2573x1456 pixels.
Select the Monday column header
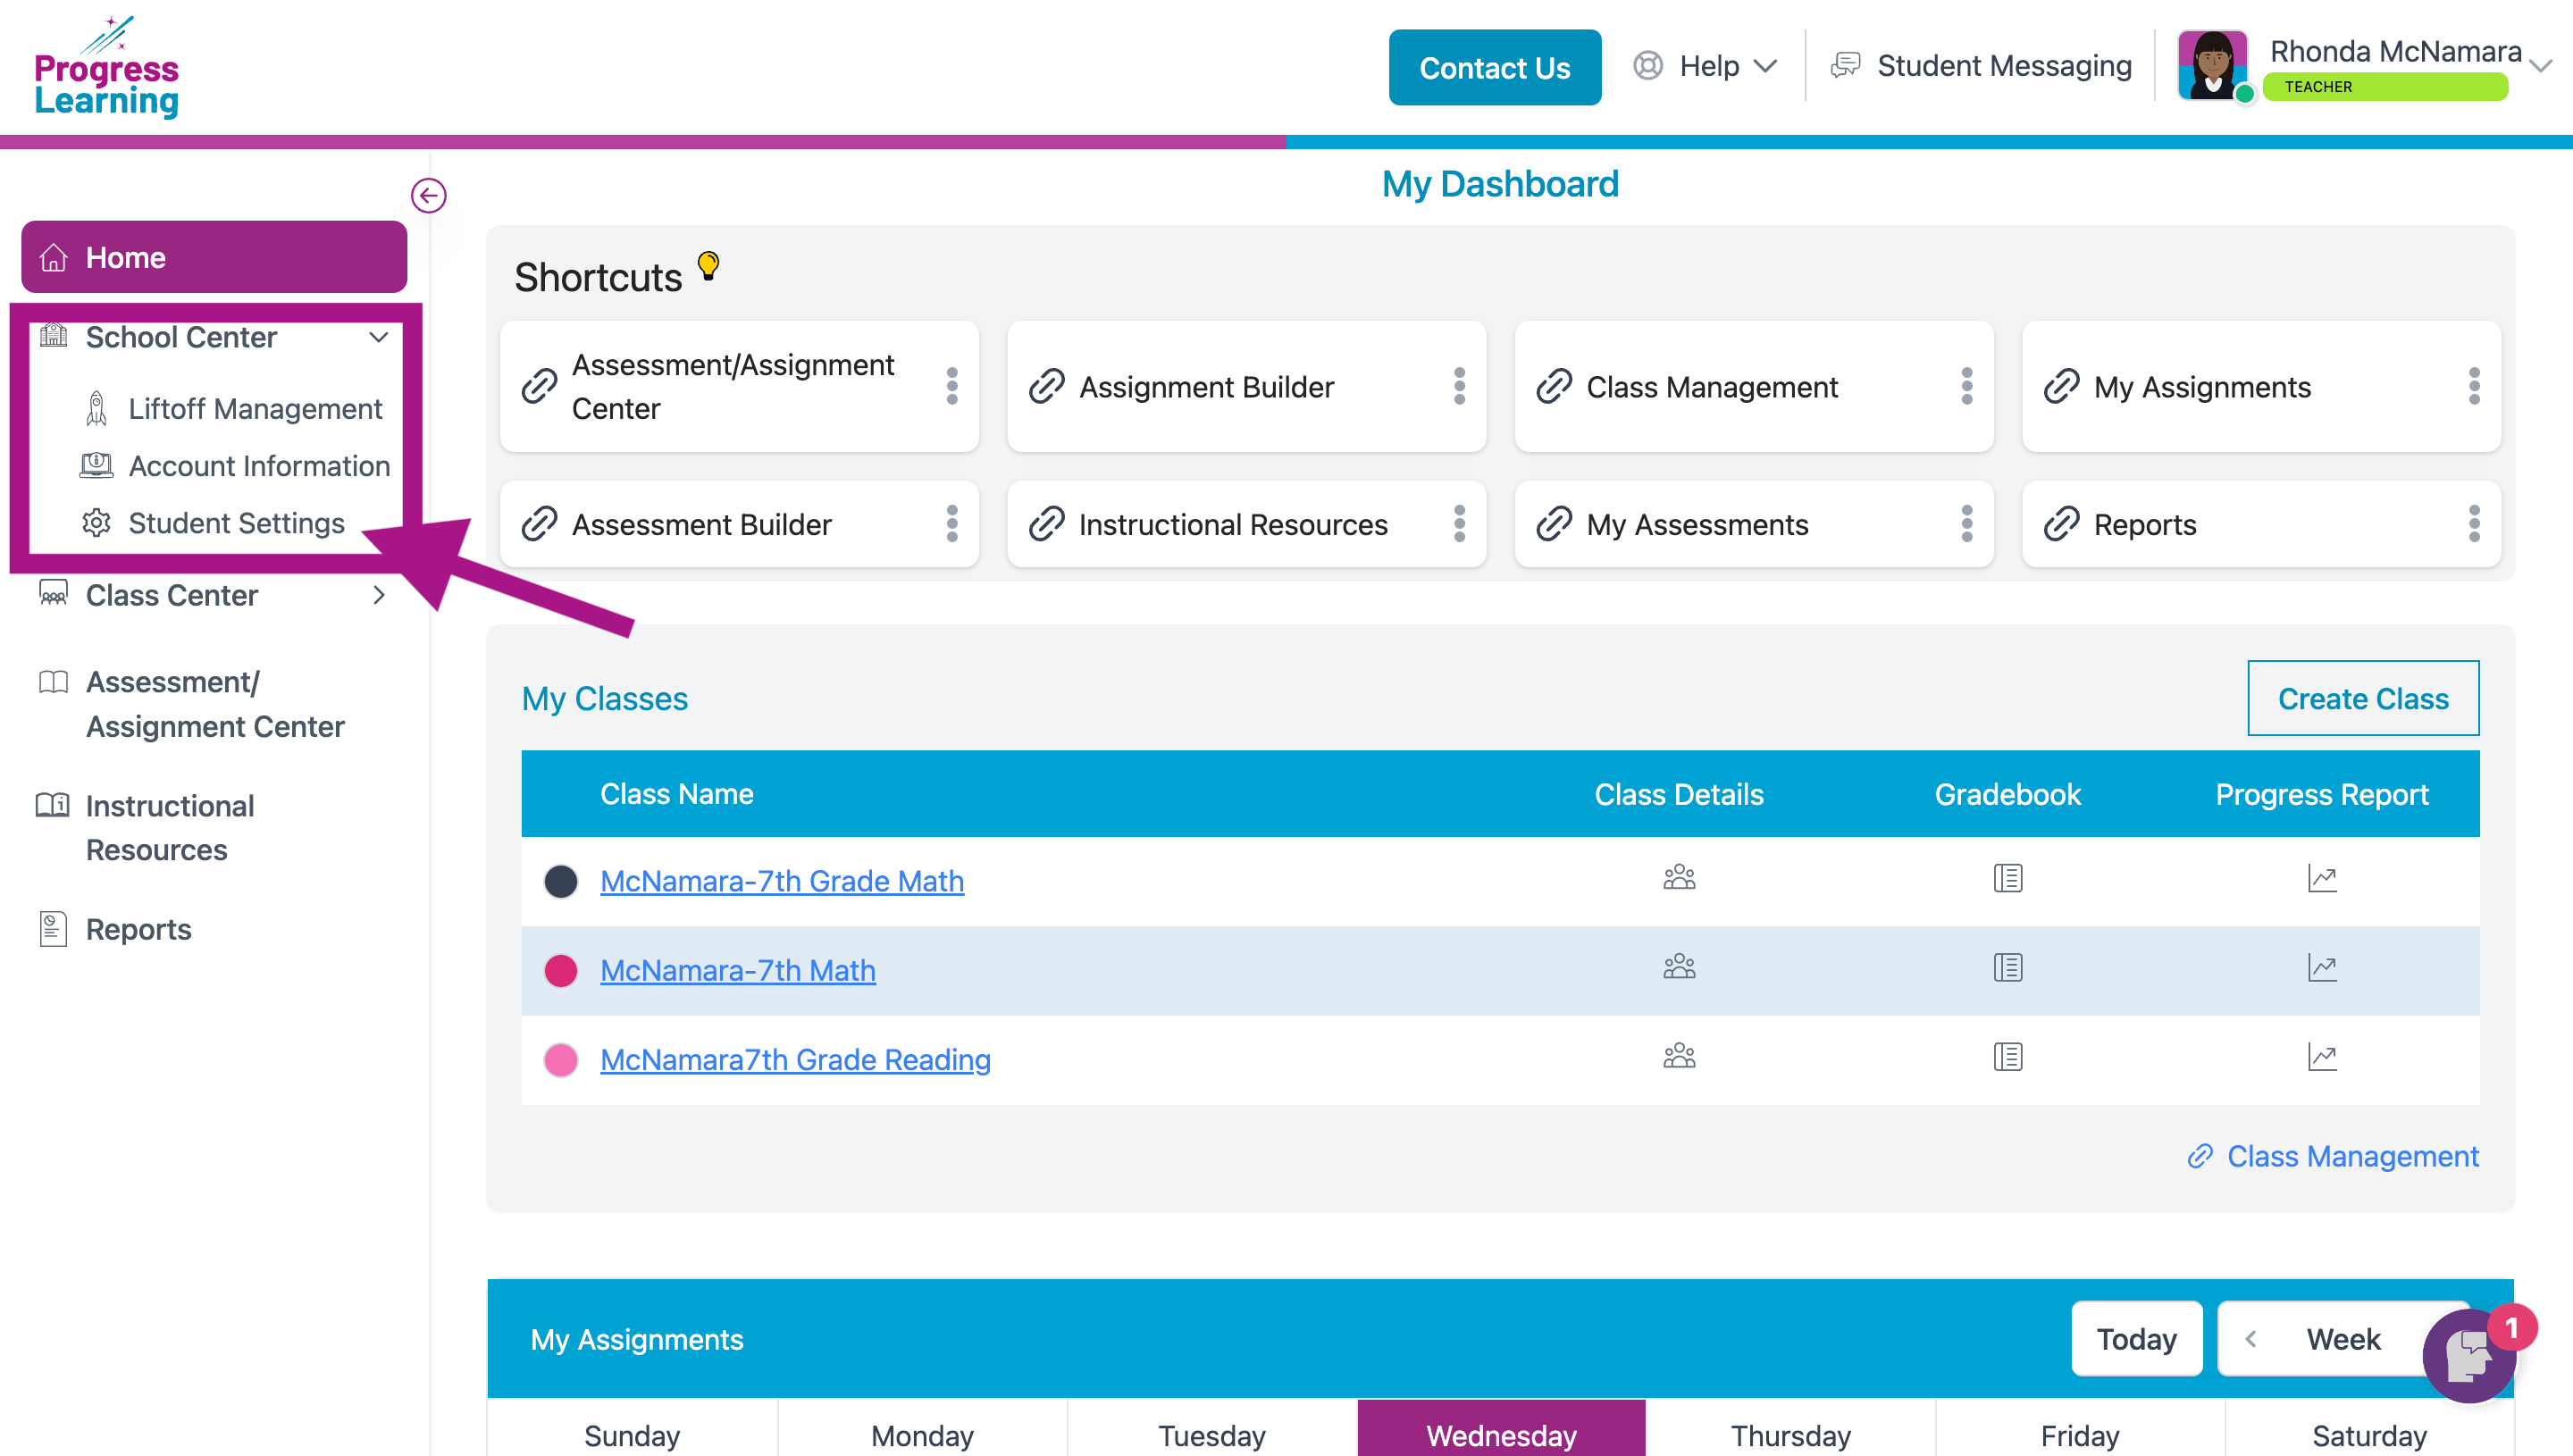point(922,1430)
